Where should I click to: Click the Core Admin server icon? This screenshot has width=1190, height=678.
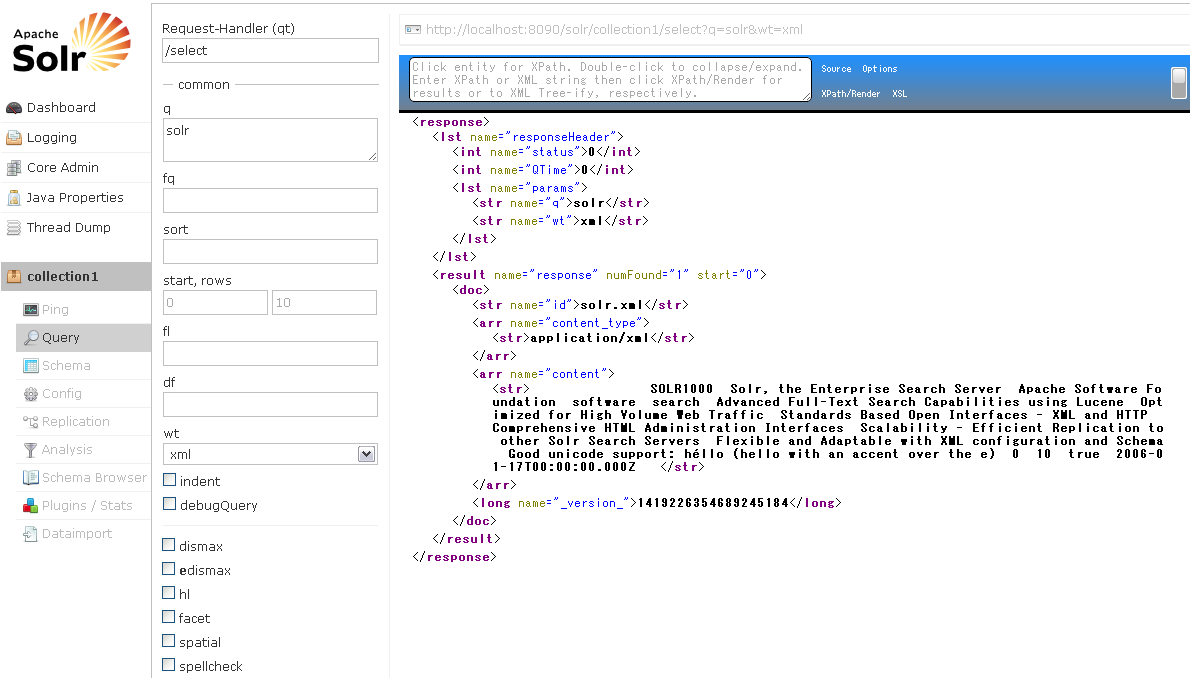coord(14,168)
